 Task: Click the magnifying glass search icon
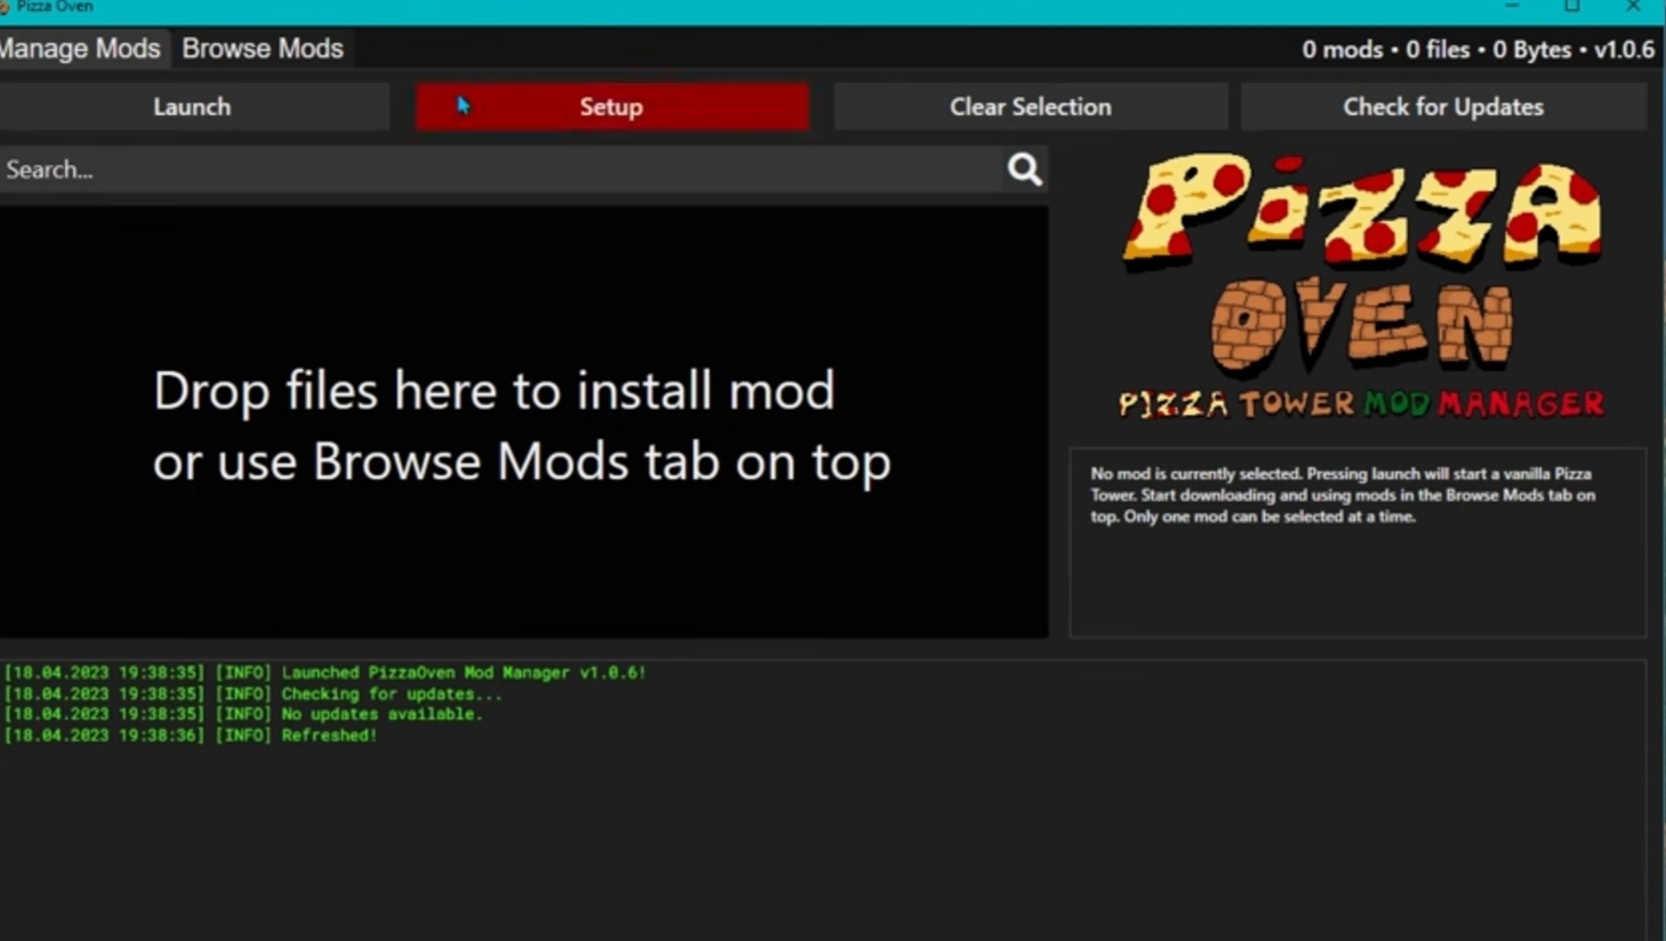pos(1024,169)
